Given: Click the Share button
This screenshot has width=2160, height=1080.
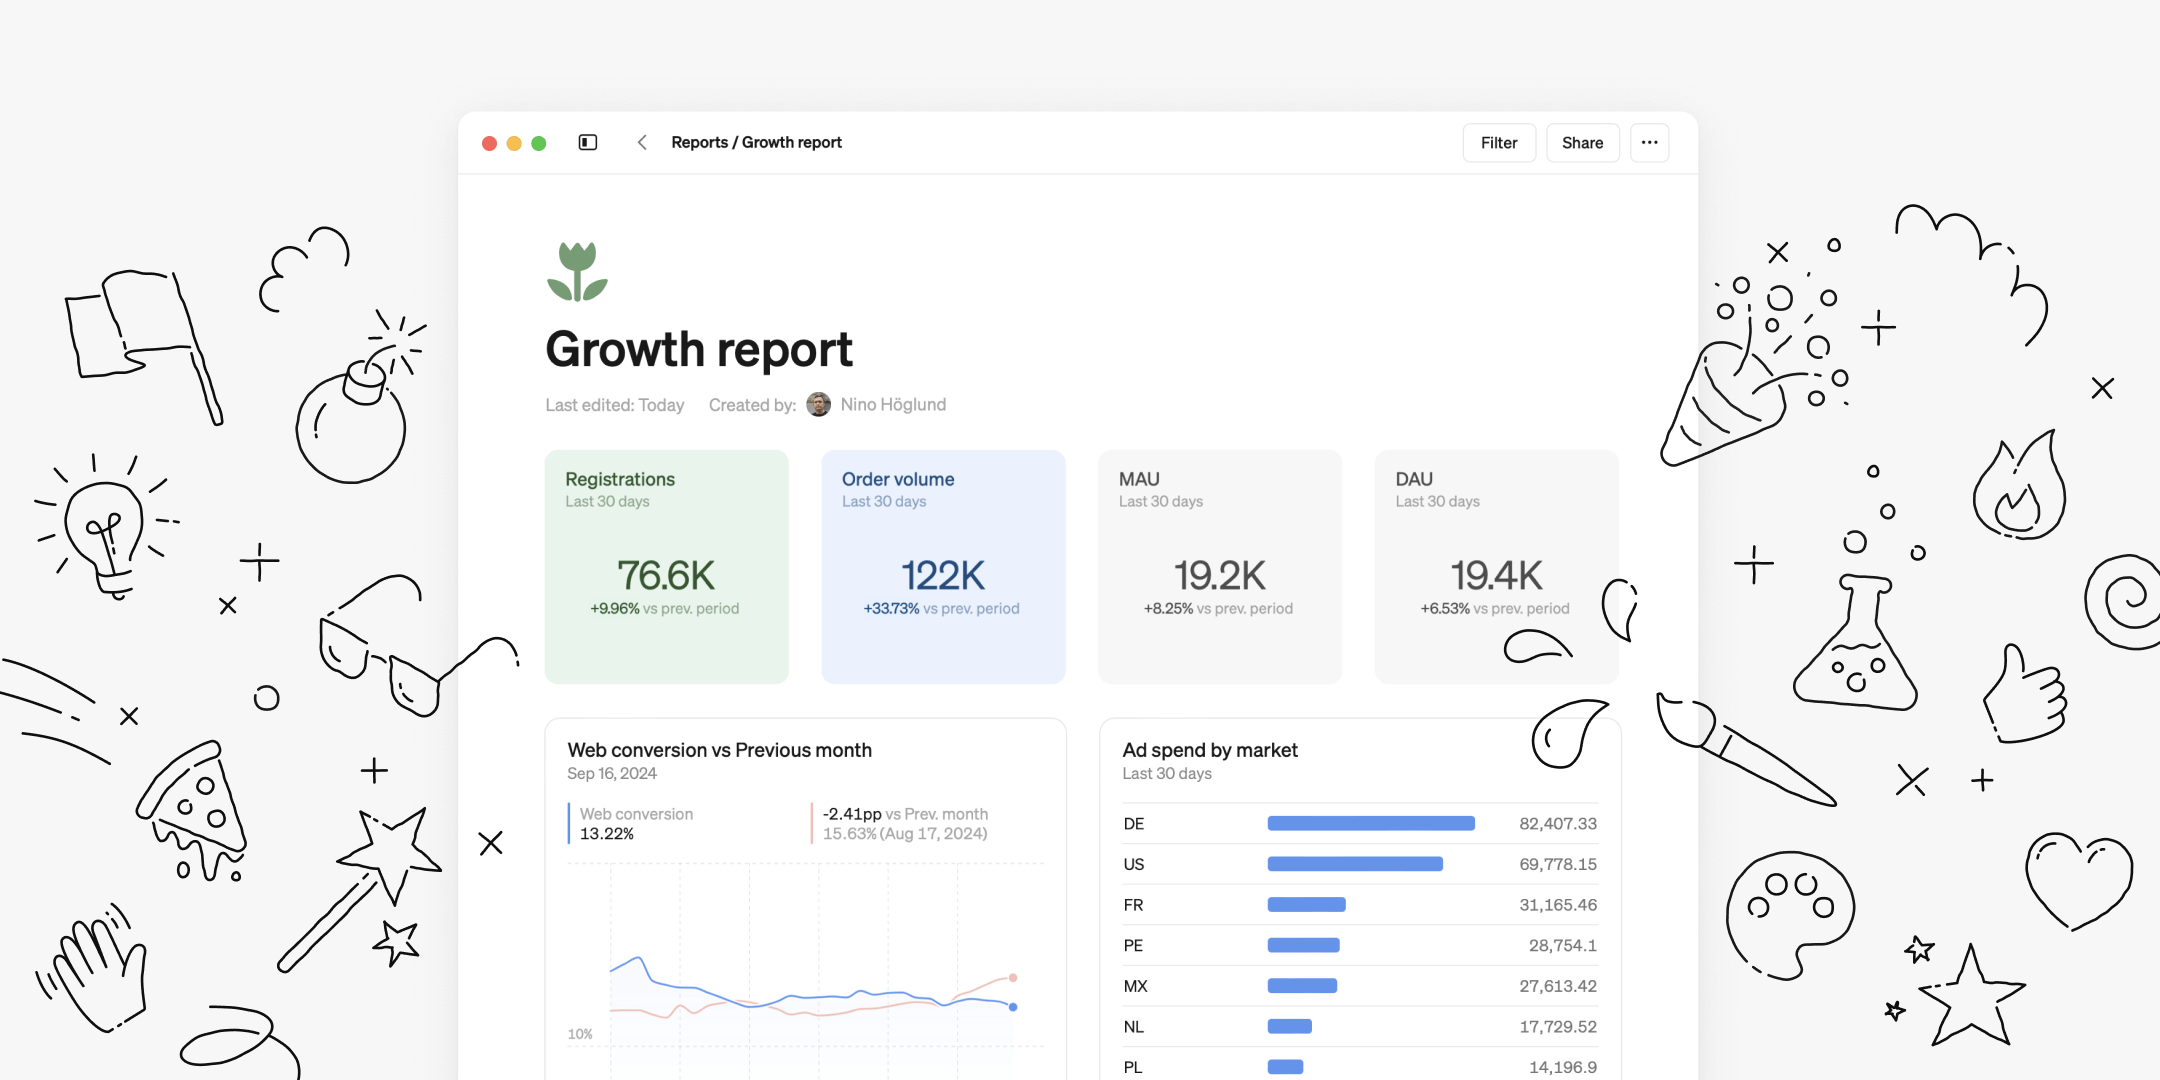Looking at the screenshot, I should 1582,143.
